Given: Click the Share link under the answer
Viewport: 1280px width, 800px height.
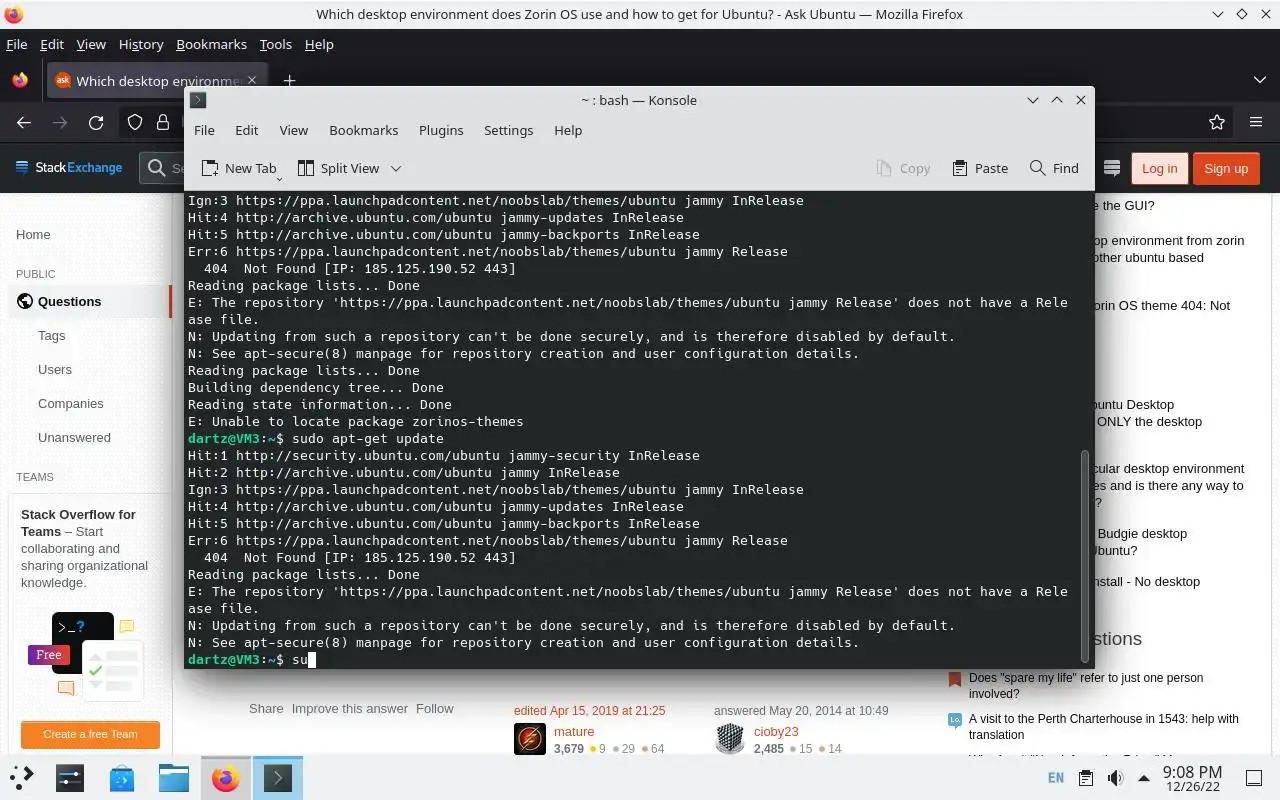Looking at the screenshot, I should coord(266,708).
